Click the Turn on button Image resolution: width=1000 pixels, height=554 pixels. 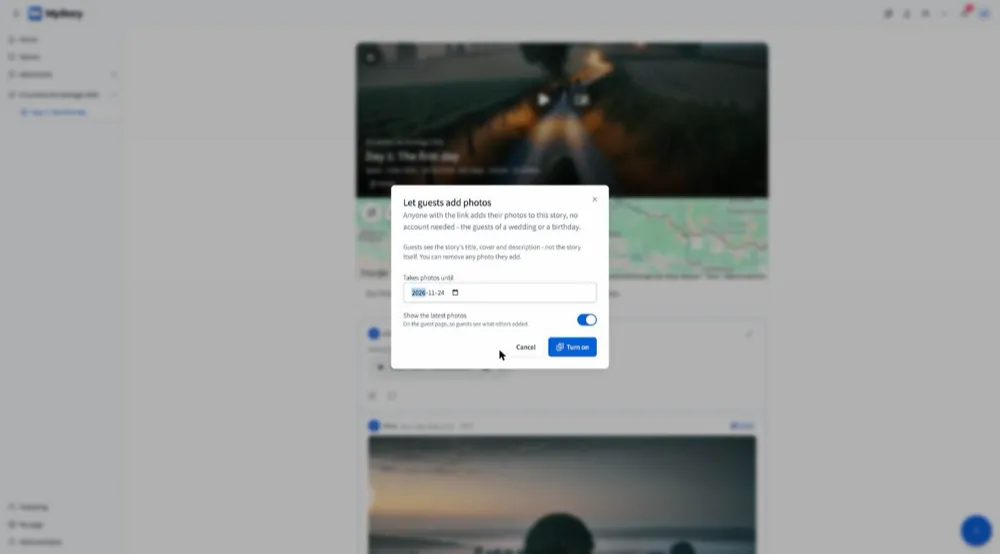[572, 347]
